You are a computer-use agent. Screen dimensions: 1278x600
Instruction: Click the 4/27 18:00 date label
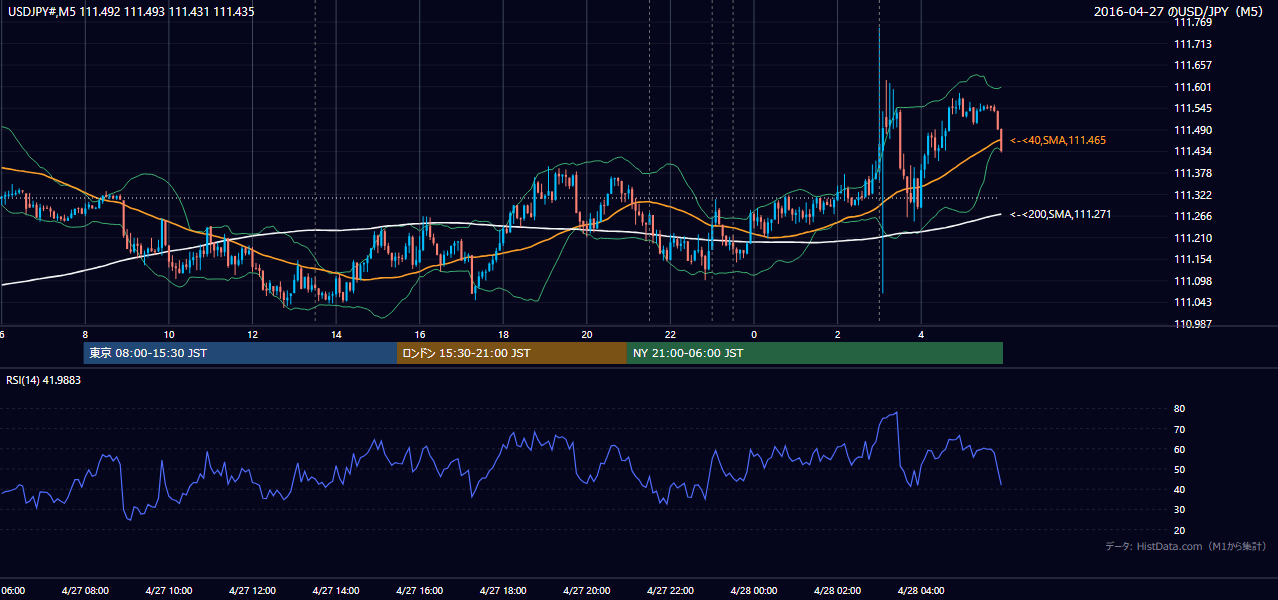tap(503, 591)
